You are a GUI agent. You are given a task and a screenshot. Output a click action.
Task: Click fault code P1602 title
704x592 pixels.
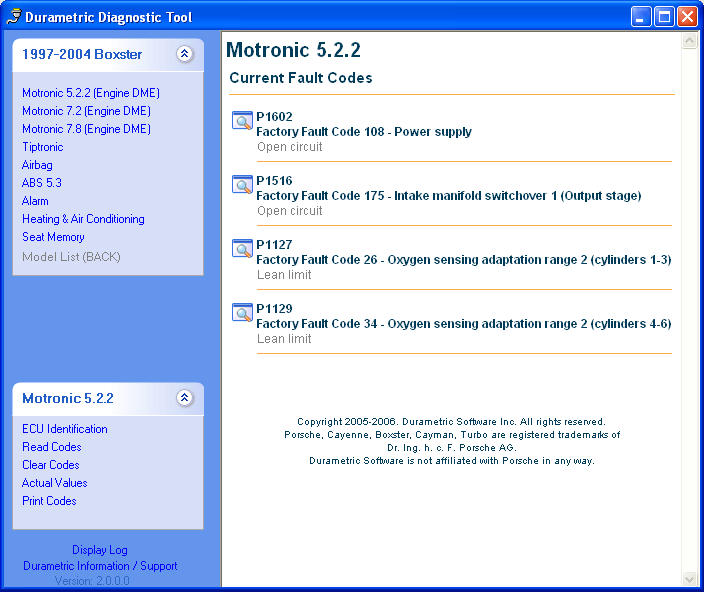274,117
